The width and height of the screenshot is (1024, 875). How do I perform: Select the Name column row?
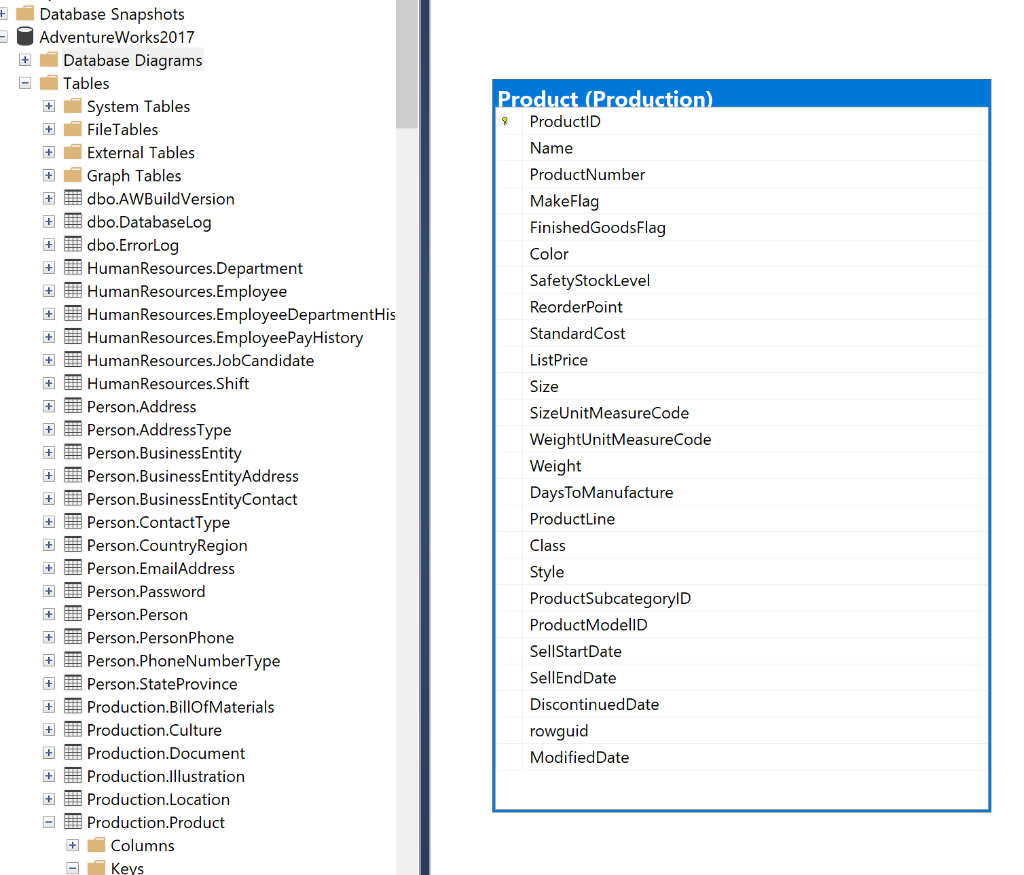click(741, 148)
